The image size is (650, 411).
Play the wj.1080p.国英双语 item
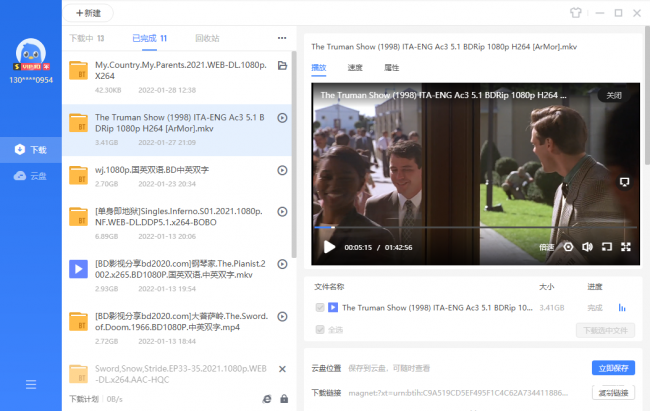pyautogui.click(x=282, y=170)
